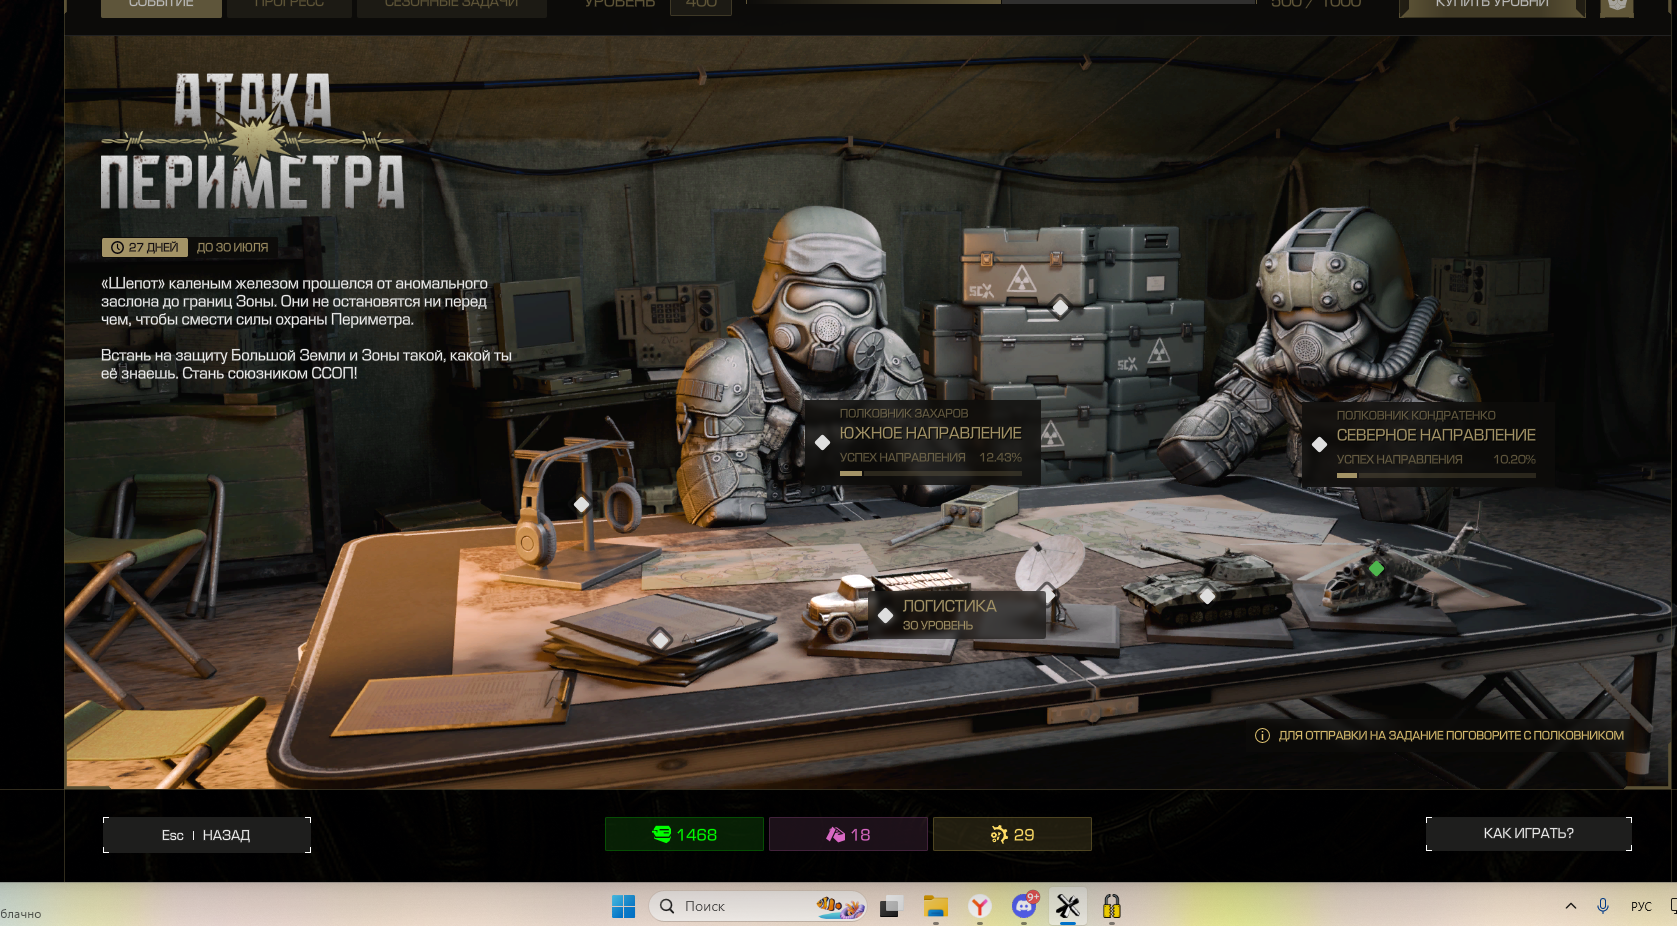Open the diamond marker on the document folders
The width and height of the screenshot is (1677, 926).
659,638
